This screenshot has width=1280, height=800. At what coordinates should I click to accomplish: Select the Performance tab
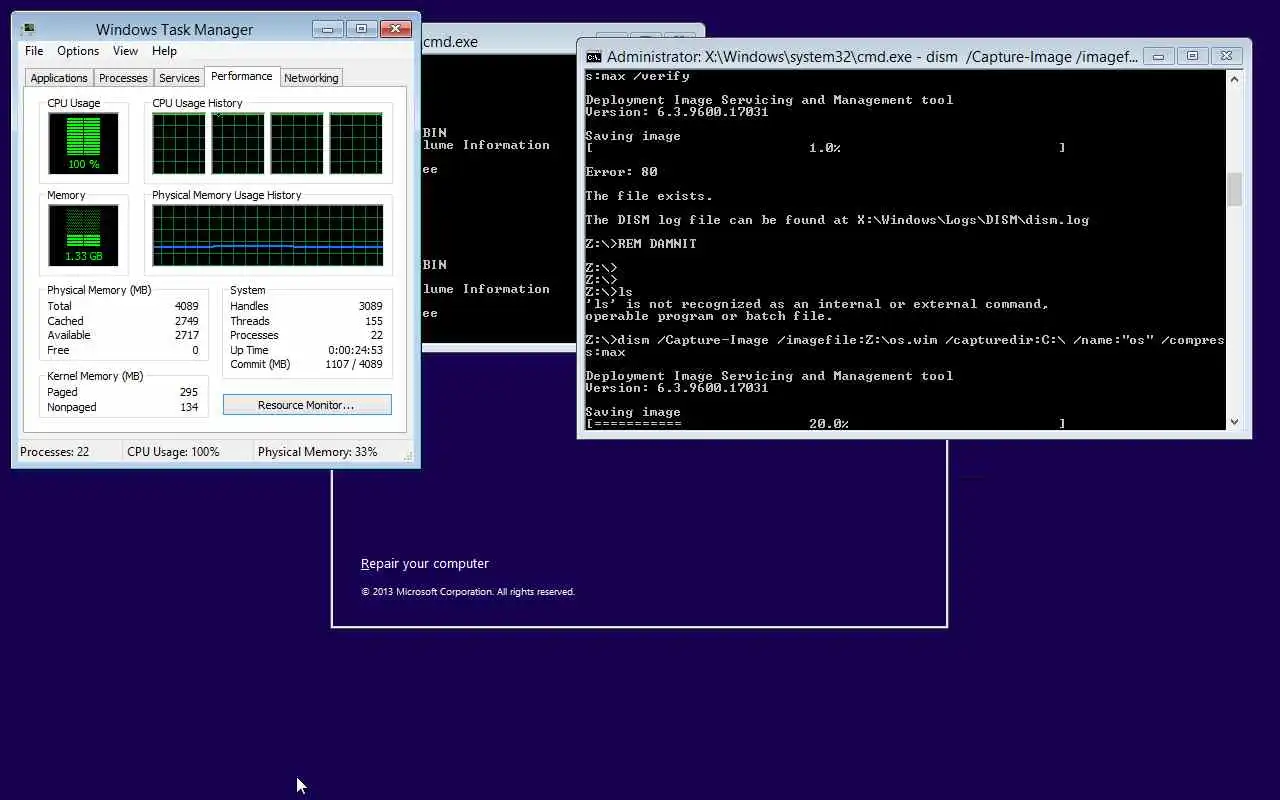(x=241, y=76)
